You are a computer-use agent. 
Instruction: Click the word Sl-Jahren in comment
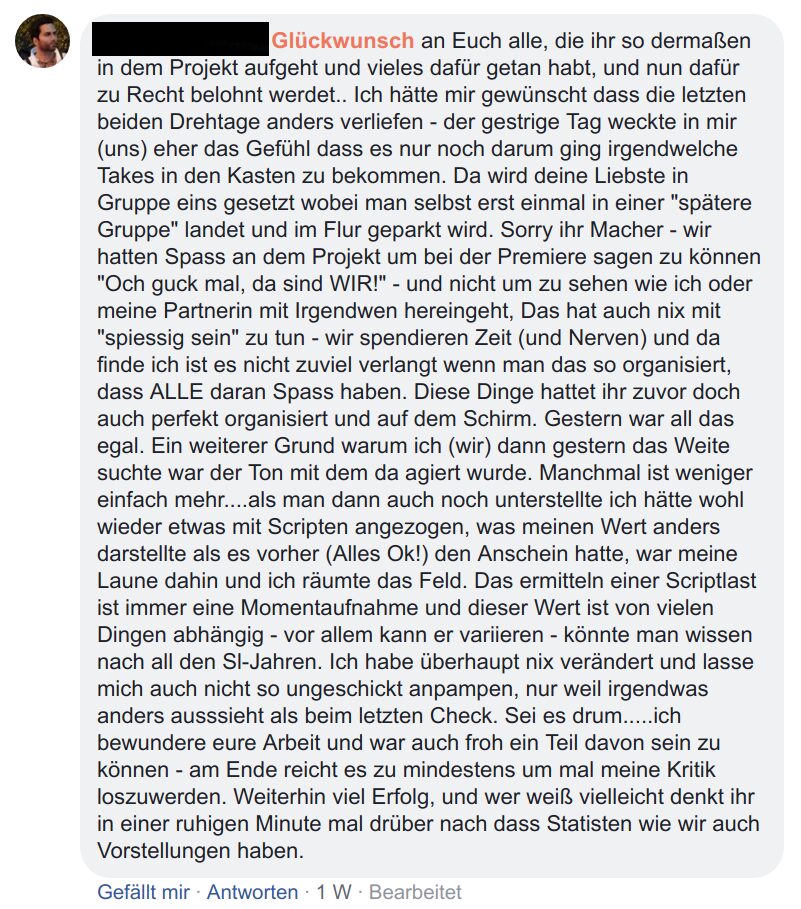[272, 661]
